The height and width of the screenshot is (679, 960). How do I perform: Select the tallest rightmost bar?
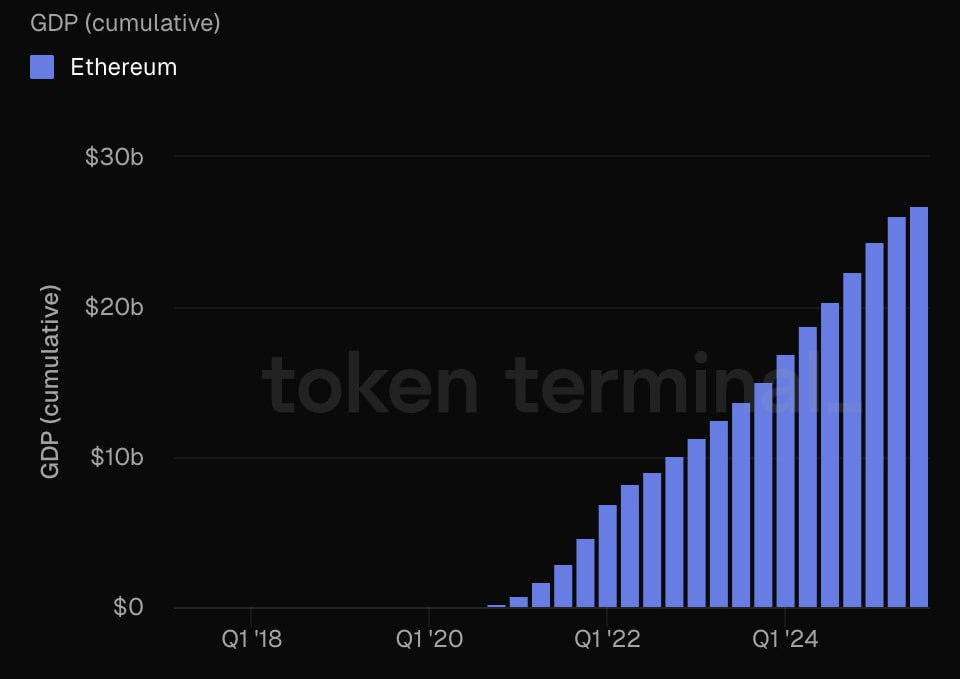point(919,407)
